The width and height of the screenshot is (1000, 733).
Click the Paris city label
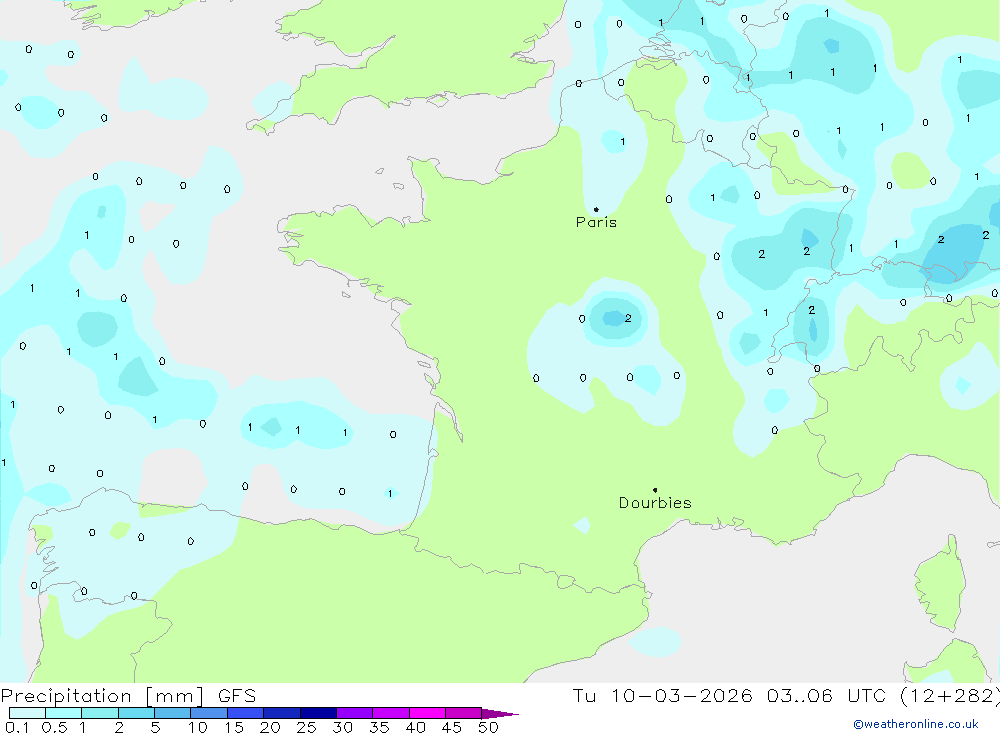point(596,222)
